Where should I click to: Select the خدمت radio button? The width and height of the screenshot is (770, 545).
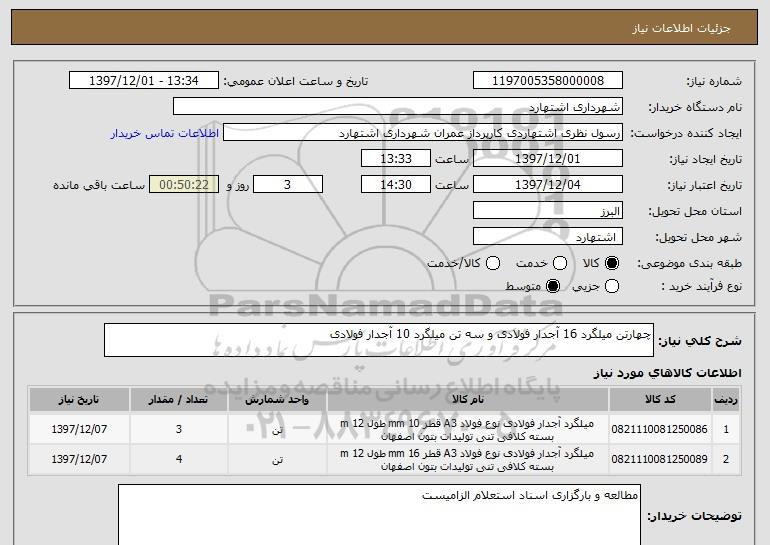tap(560, 264)
